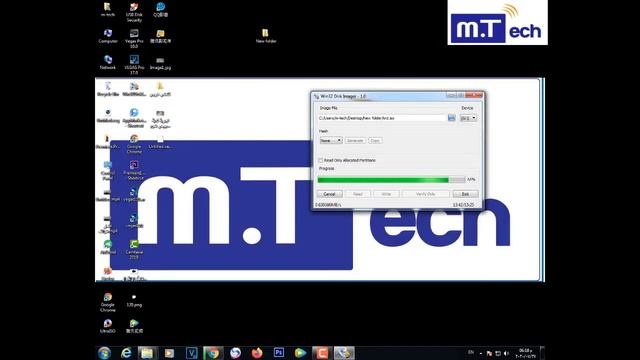Click the hash Copy button

tap(375, 140)
